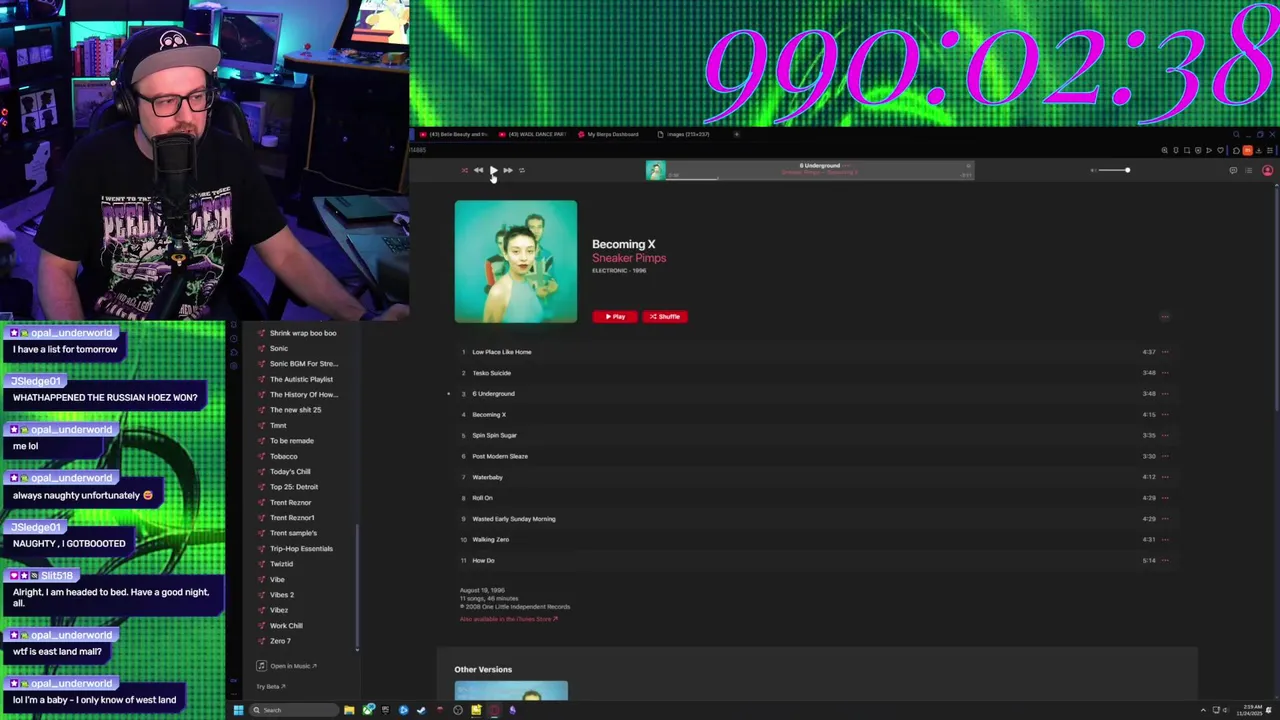Open Today's Chill playlist

290,472
